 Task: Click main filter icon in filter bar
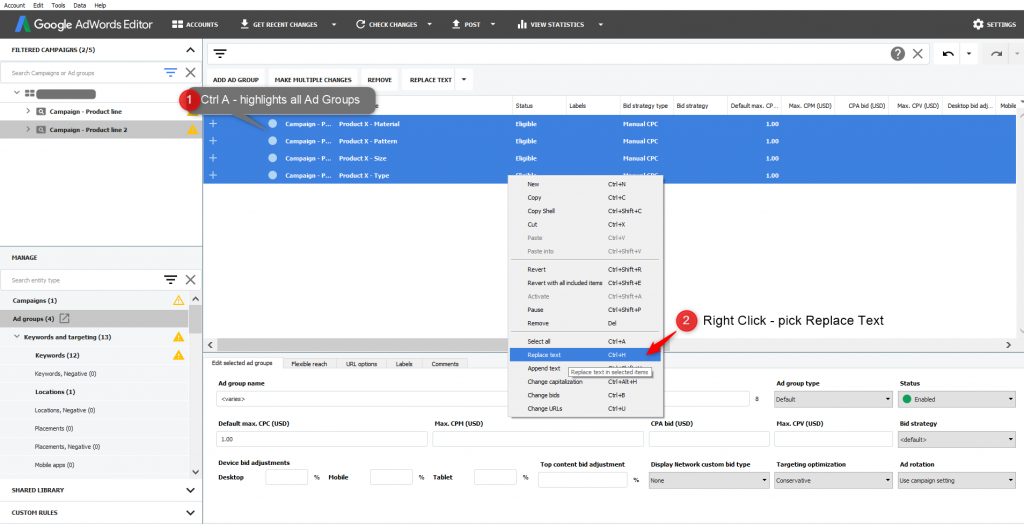click(220, 54)
